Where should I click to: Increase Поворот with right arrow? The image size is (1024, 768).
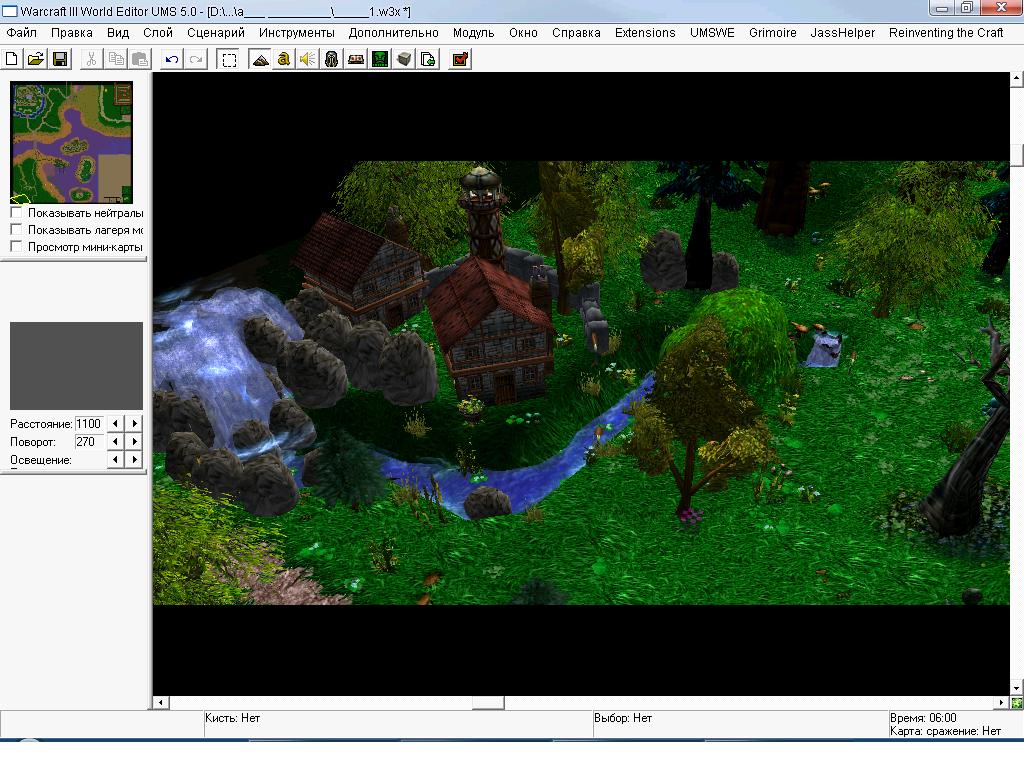point(134,441)
